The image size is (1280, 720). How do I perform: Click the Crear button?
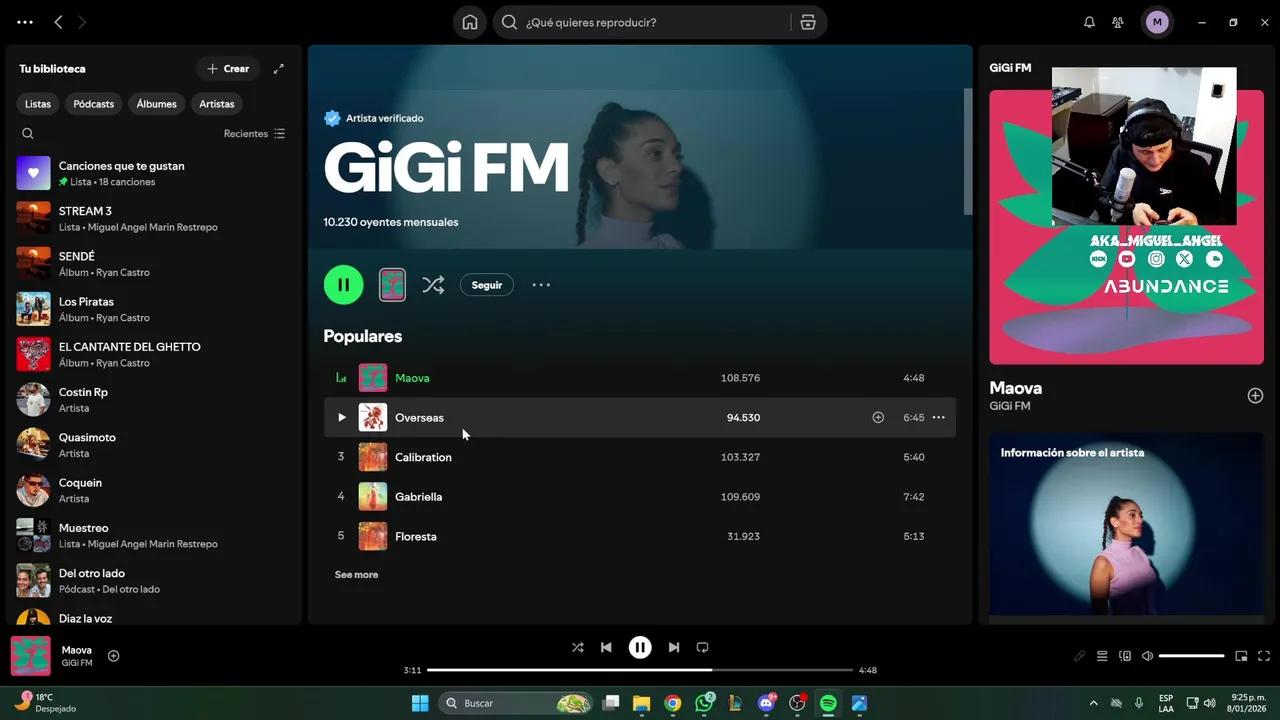coord(228,69)
